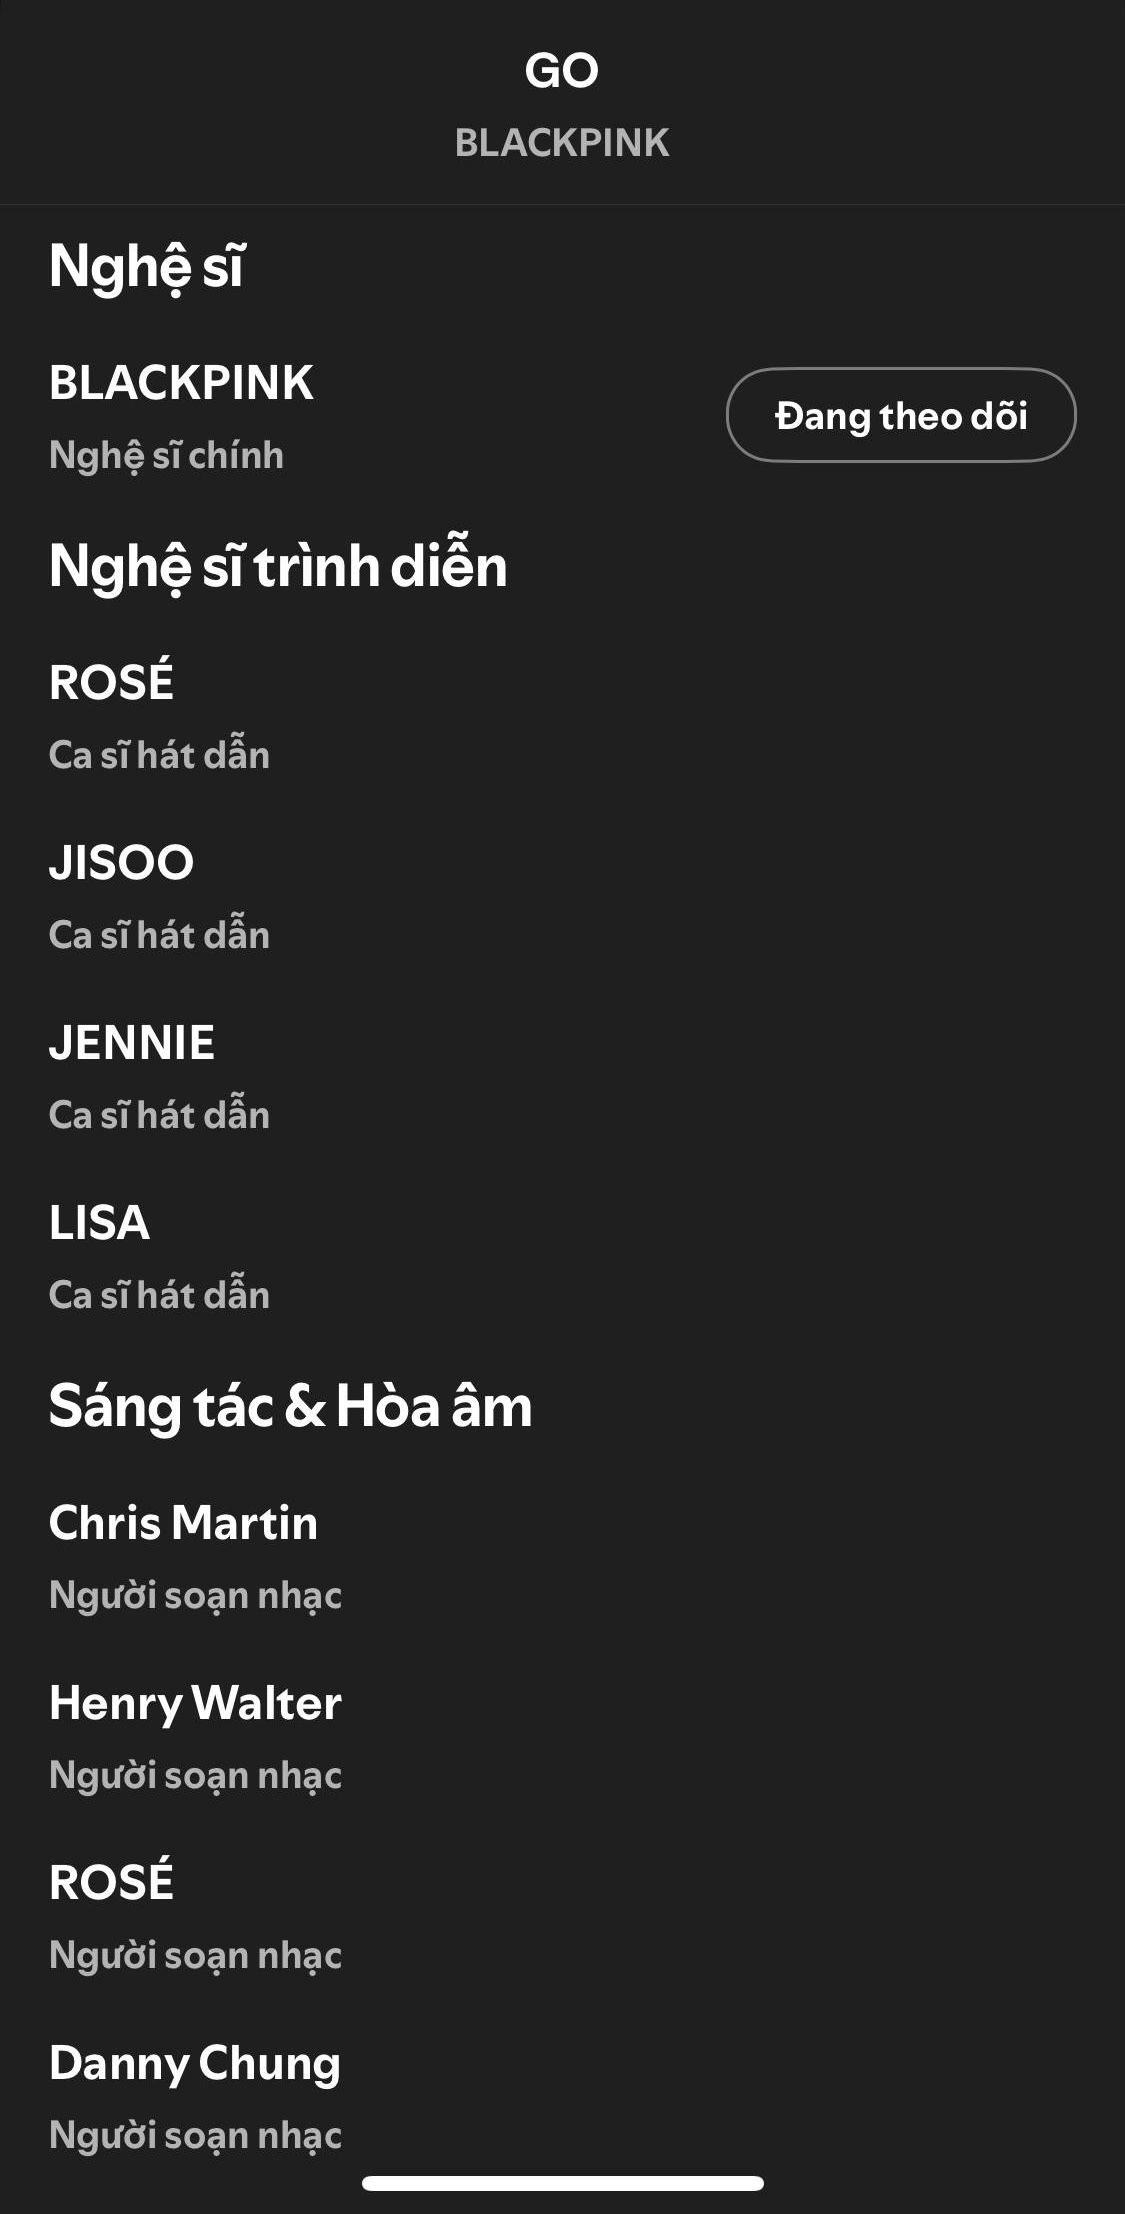Tap BLACKPINK under the song title
Viewport: 1125px width, 2214px height.
[562, 143]
